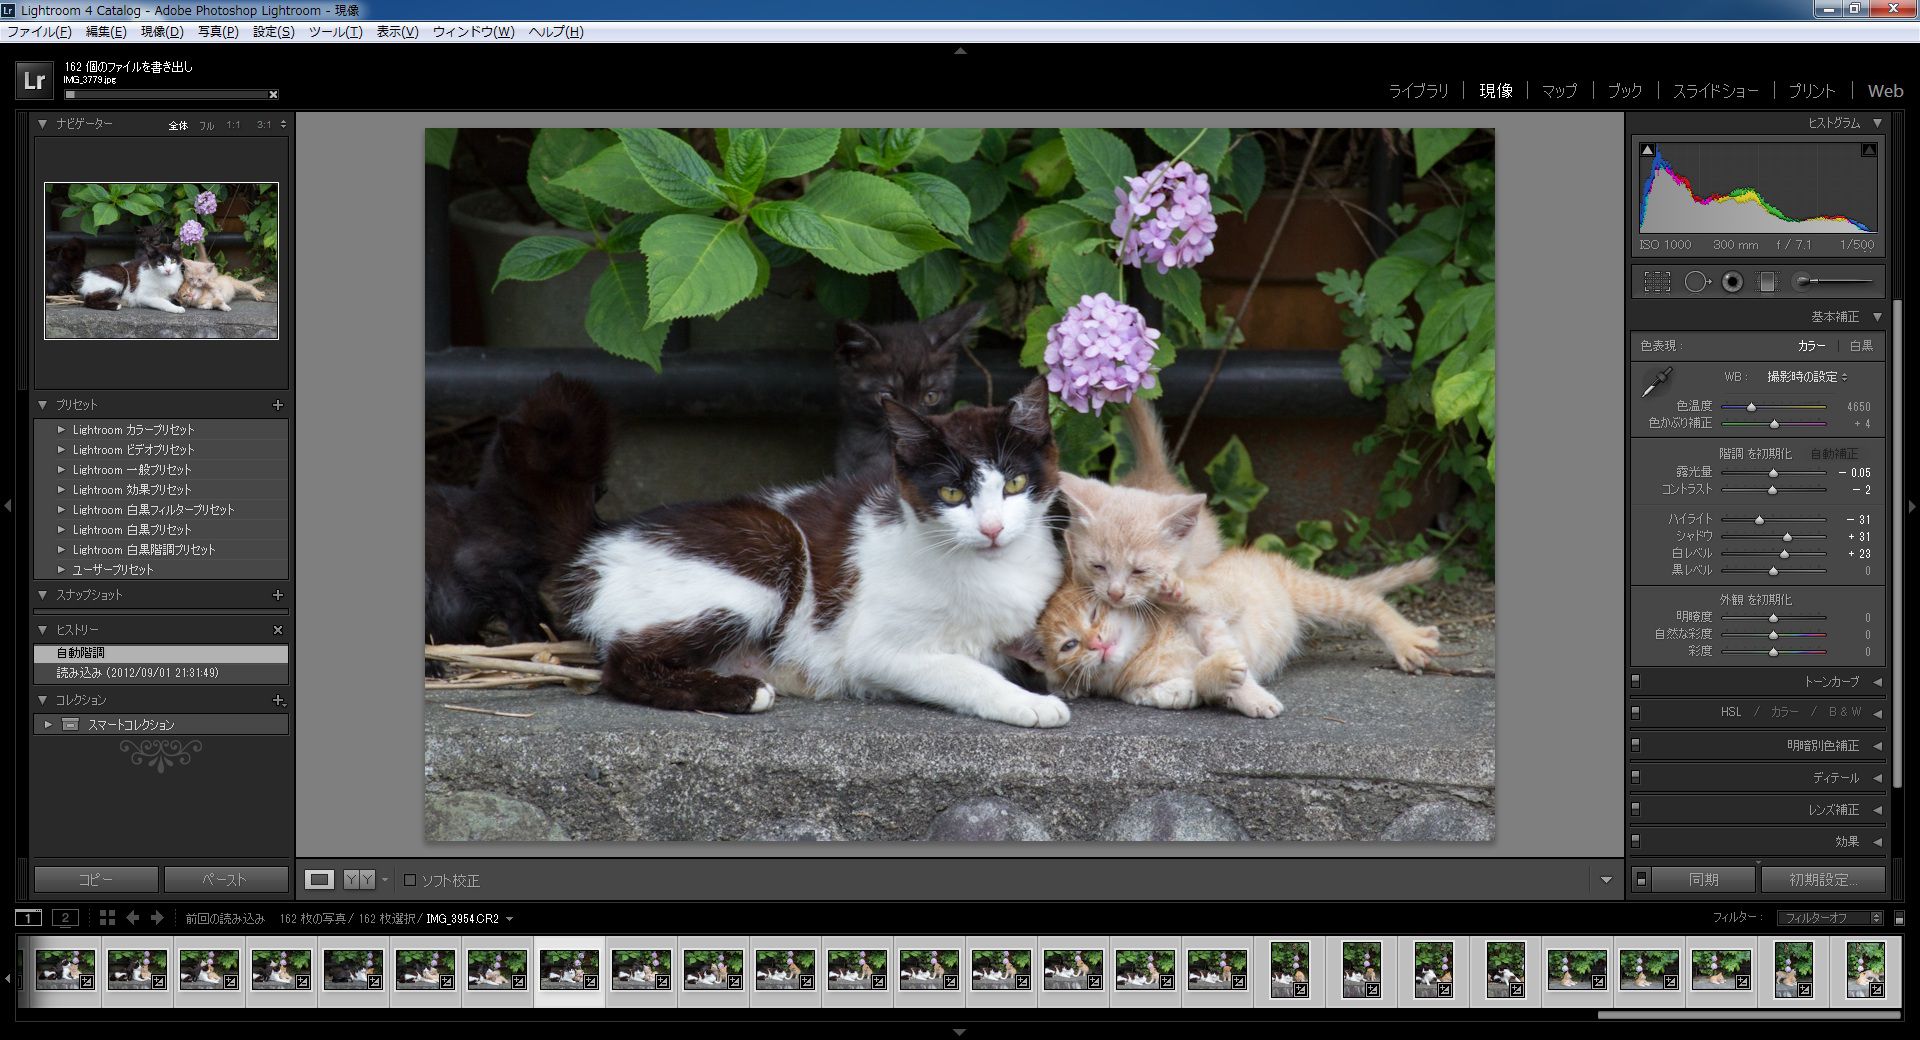Choose the Red Eye Correction tool

tap(1732, 283)
